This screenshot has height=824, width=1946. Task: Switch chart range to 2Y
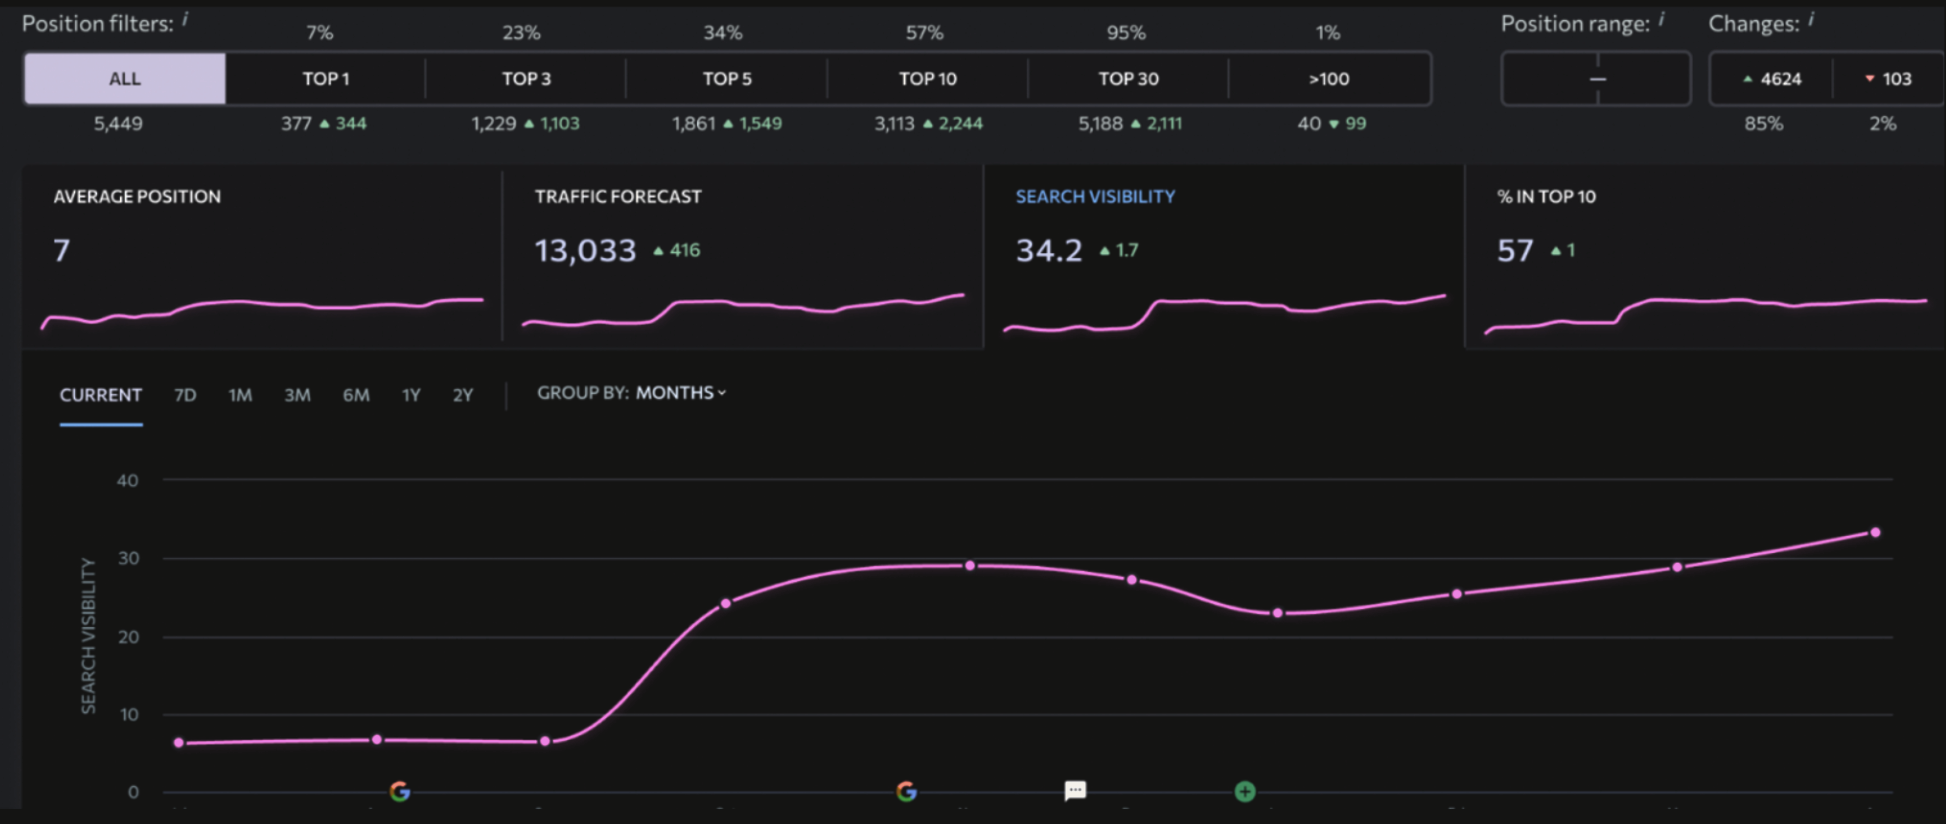[x=463, y=395]
